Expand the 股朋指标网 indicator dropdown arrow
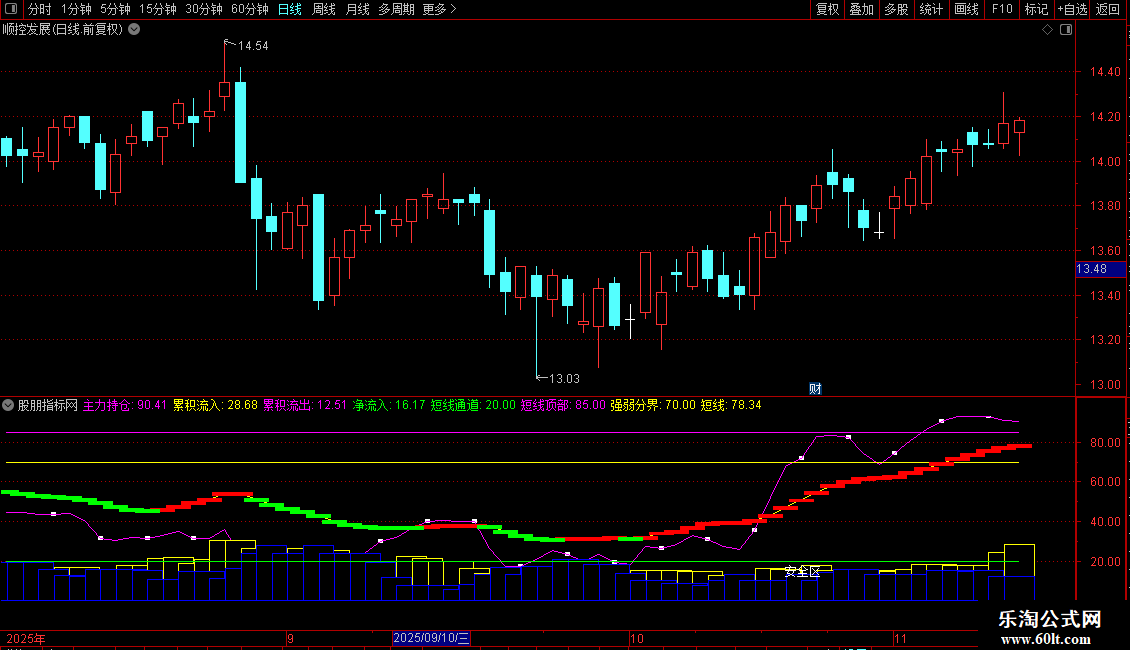 click(x=8, y=405)
